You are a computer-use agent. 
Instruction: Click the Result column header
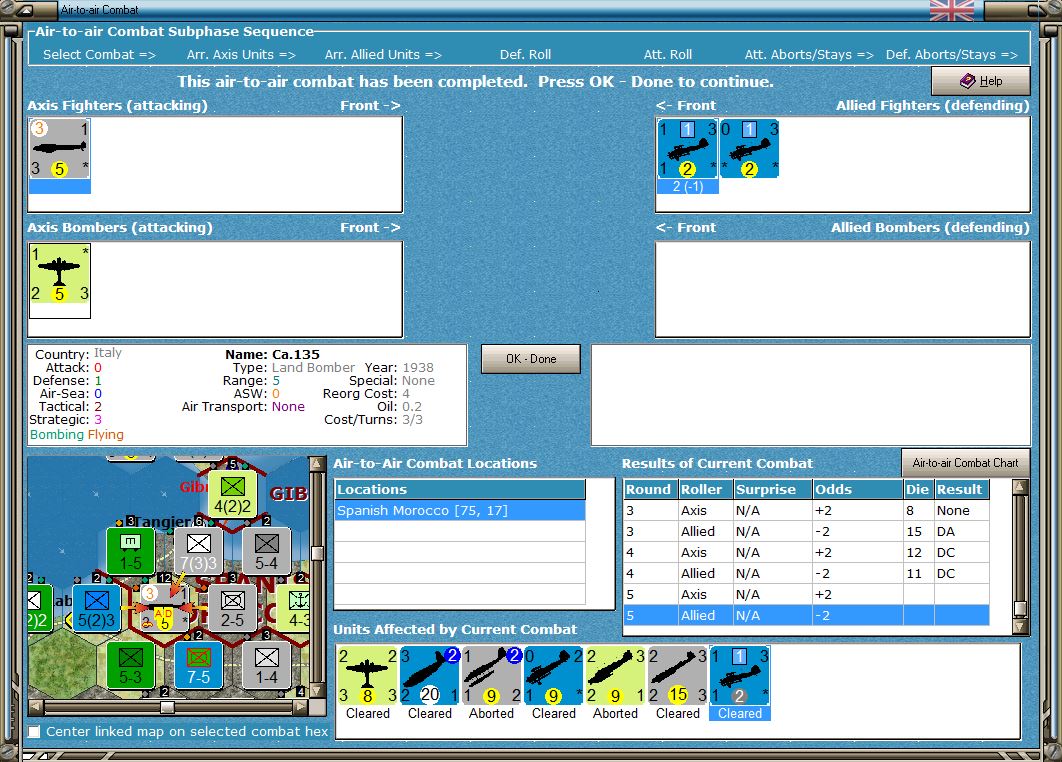pyautogui.click(x=962, y=490)
